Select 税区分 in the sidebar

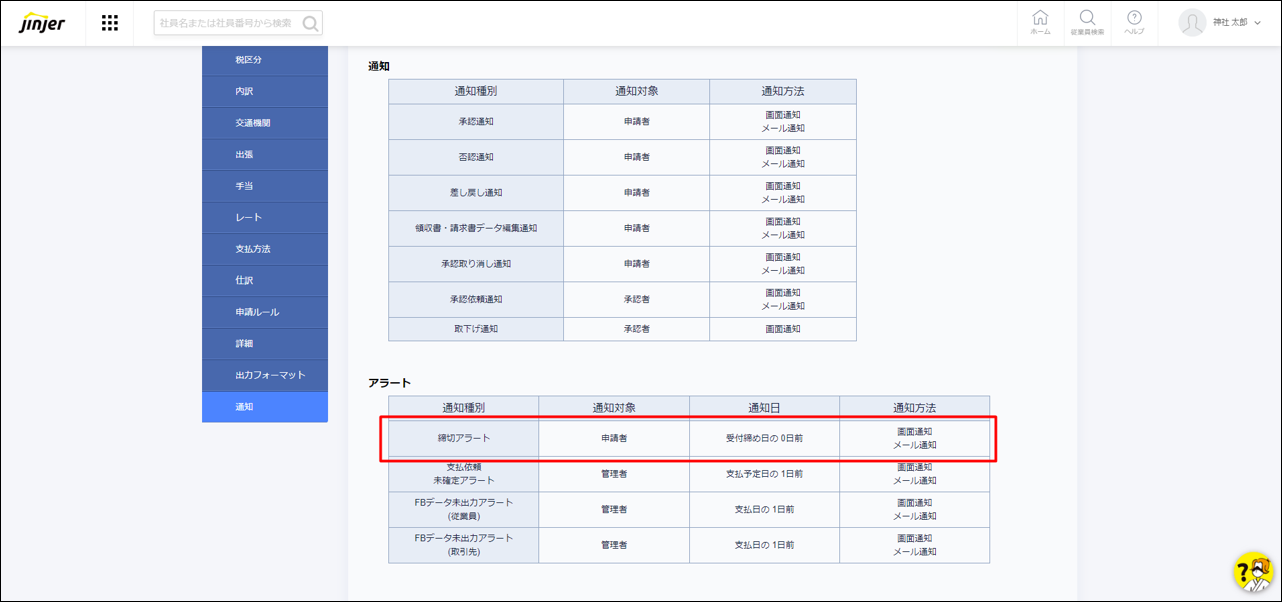point(265,60)
